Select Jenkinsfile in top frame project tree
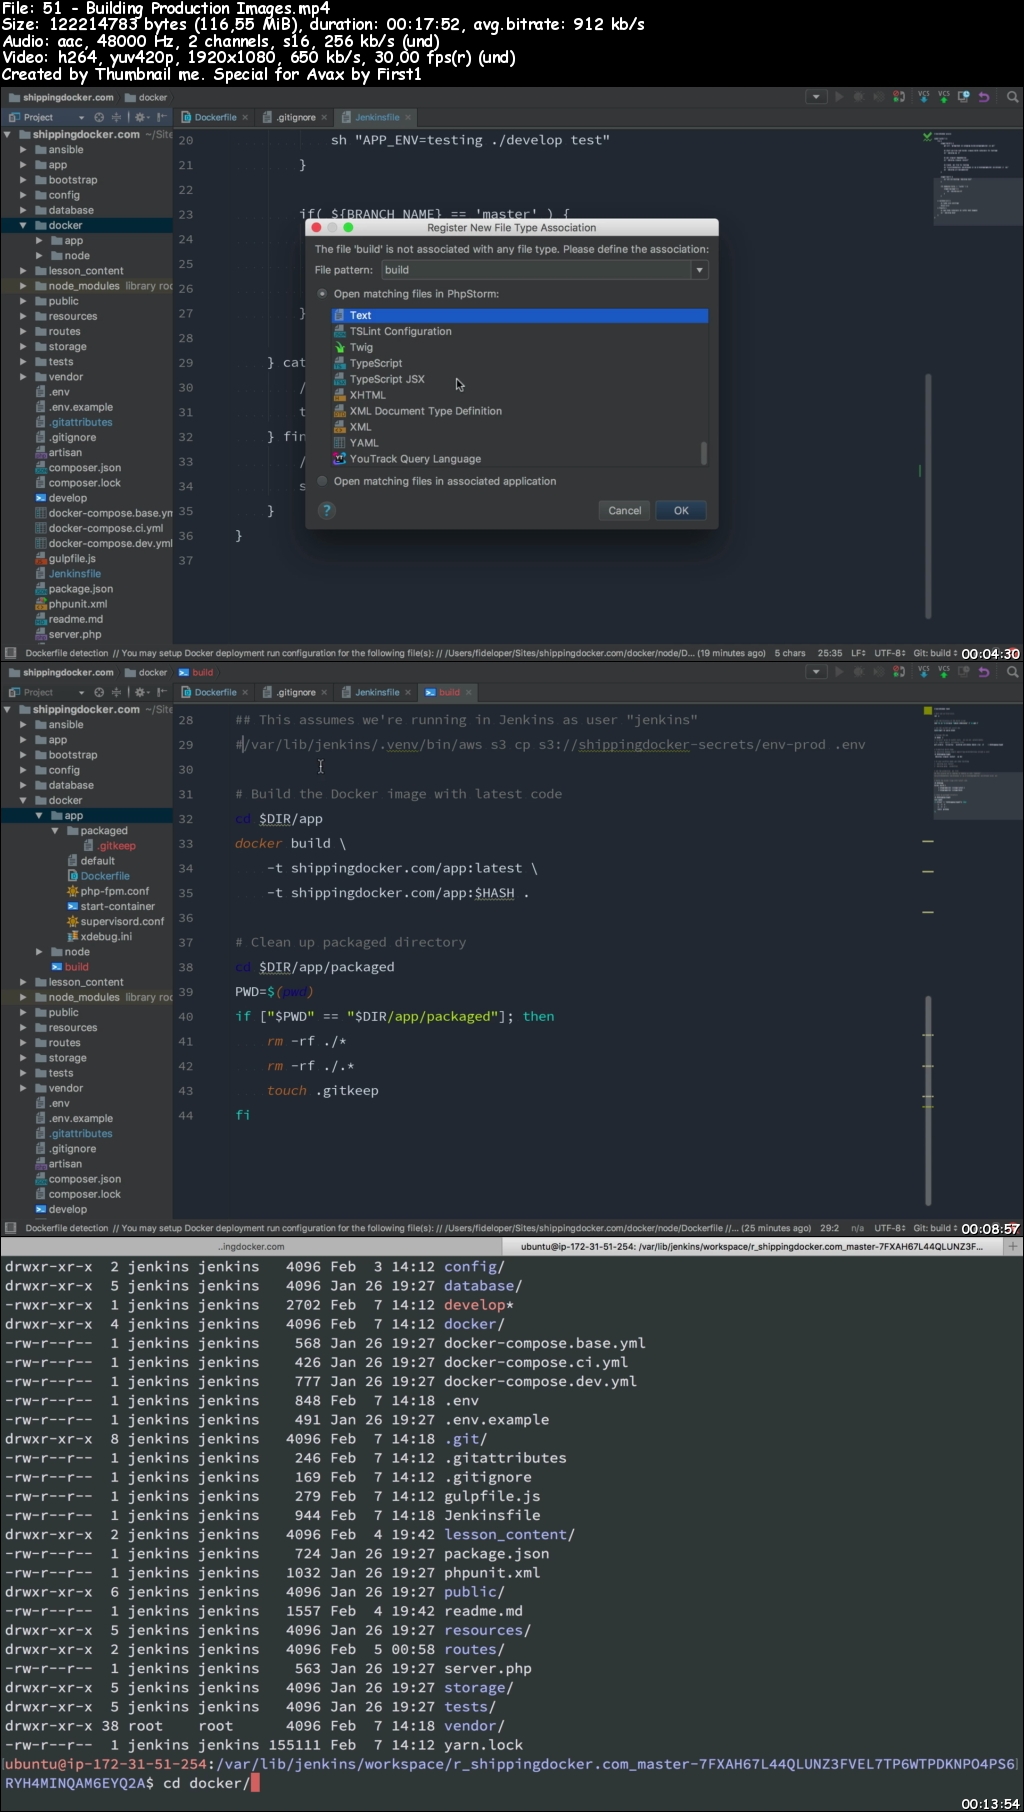Screen dimensions: 1024x1812 pyautogui.click(x=74, y=574)
